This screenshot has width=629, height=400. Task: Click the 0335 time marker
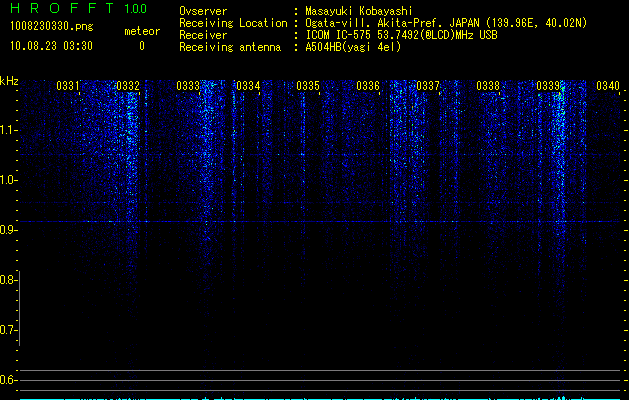[x=308, y=86]
